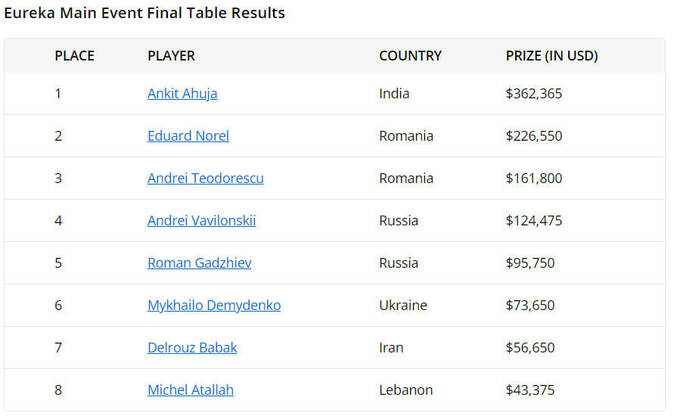Image resolution: width=680 pixels, height=419 pixels.
Task: Click the Lebanon country cell
Action: (x=406, y=390)
